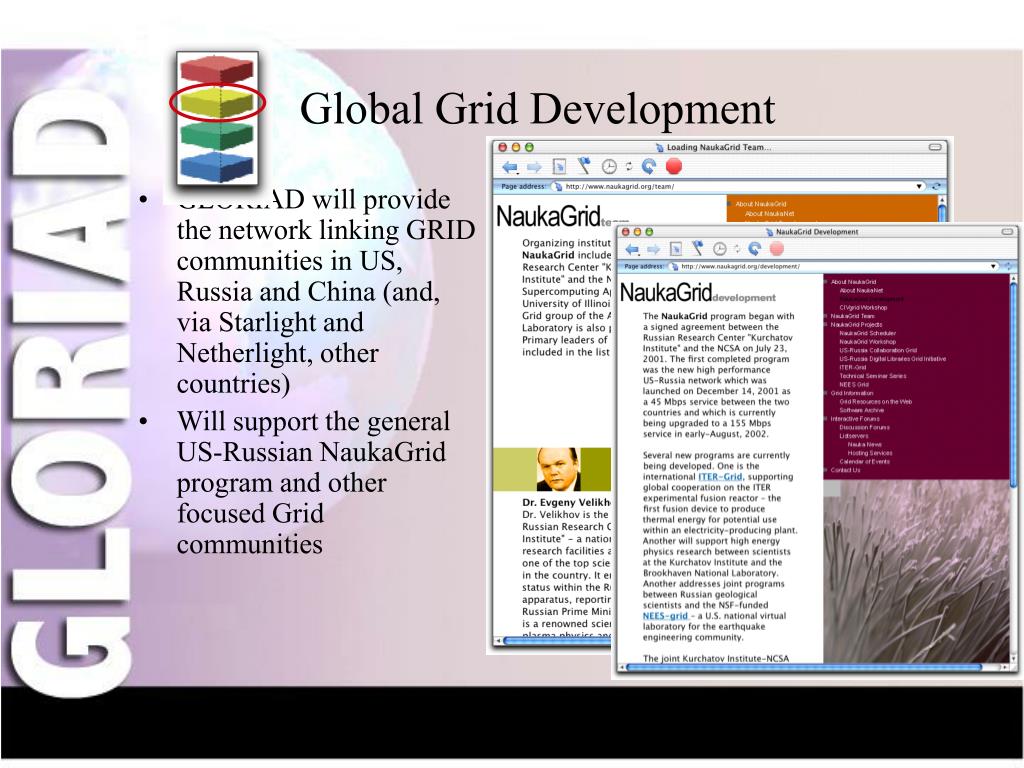Open Nauka News sidebar link
Viewport: 1024px width, 768px height.
pos(865,444)
